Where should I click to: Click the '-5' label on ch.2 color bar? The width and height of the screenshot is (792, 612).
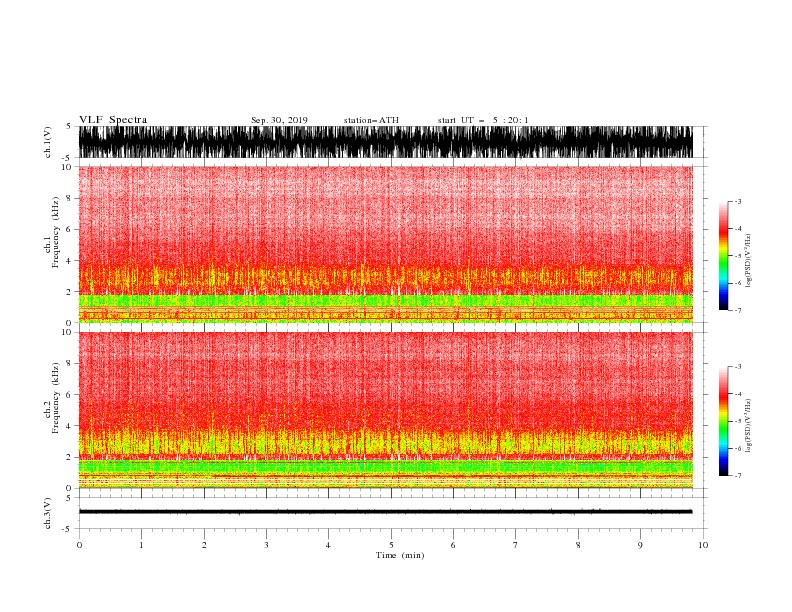[x=738, y=421]
